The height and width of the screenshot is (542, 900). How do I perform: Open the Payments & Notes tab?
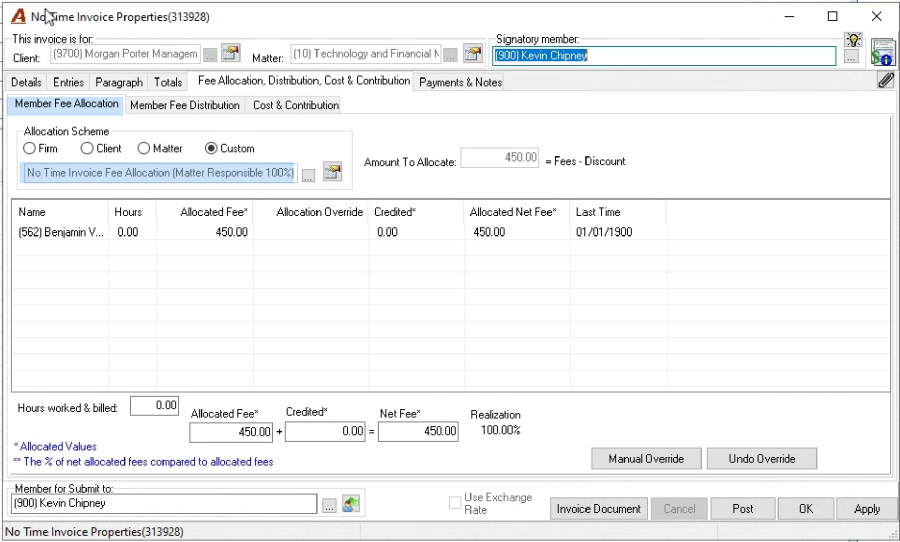point(460,82)
